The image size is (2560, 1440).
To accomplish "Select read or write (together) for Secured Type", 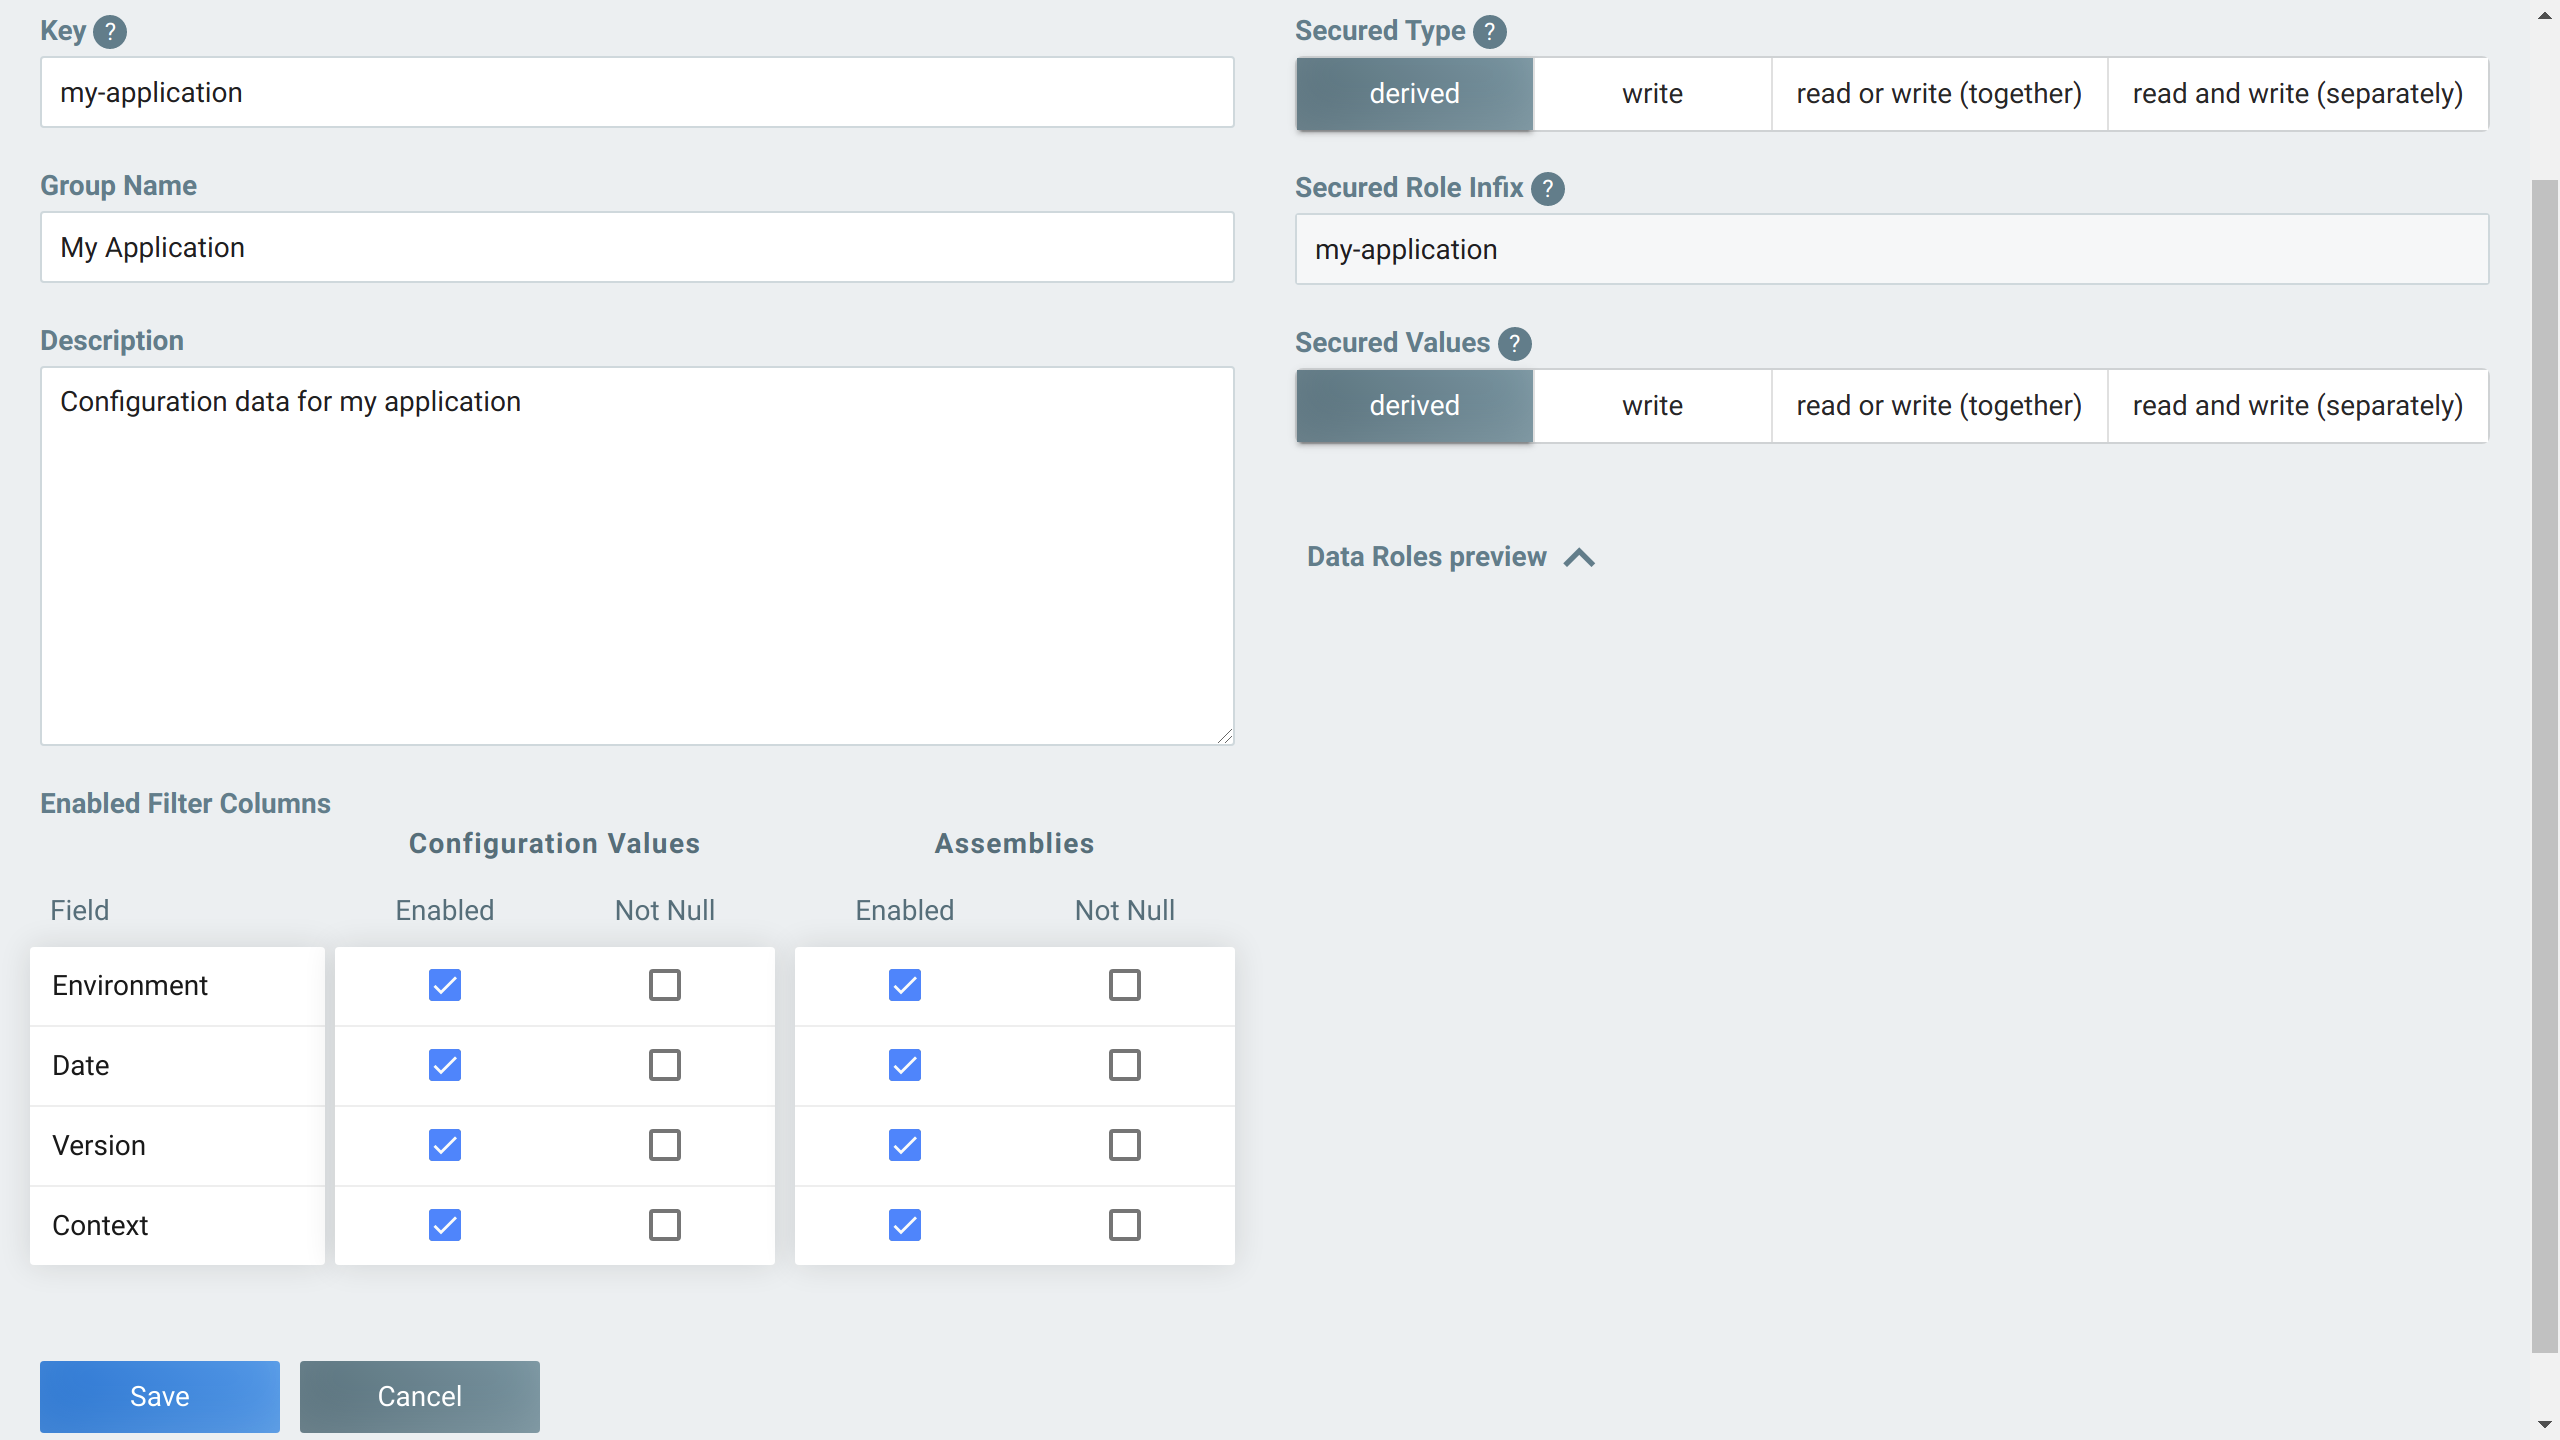I will tap(1938, 93).
